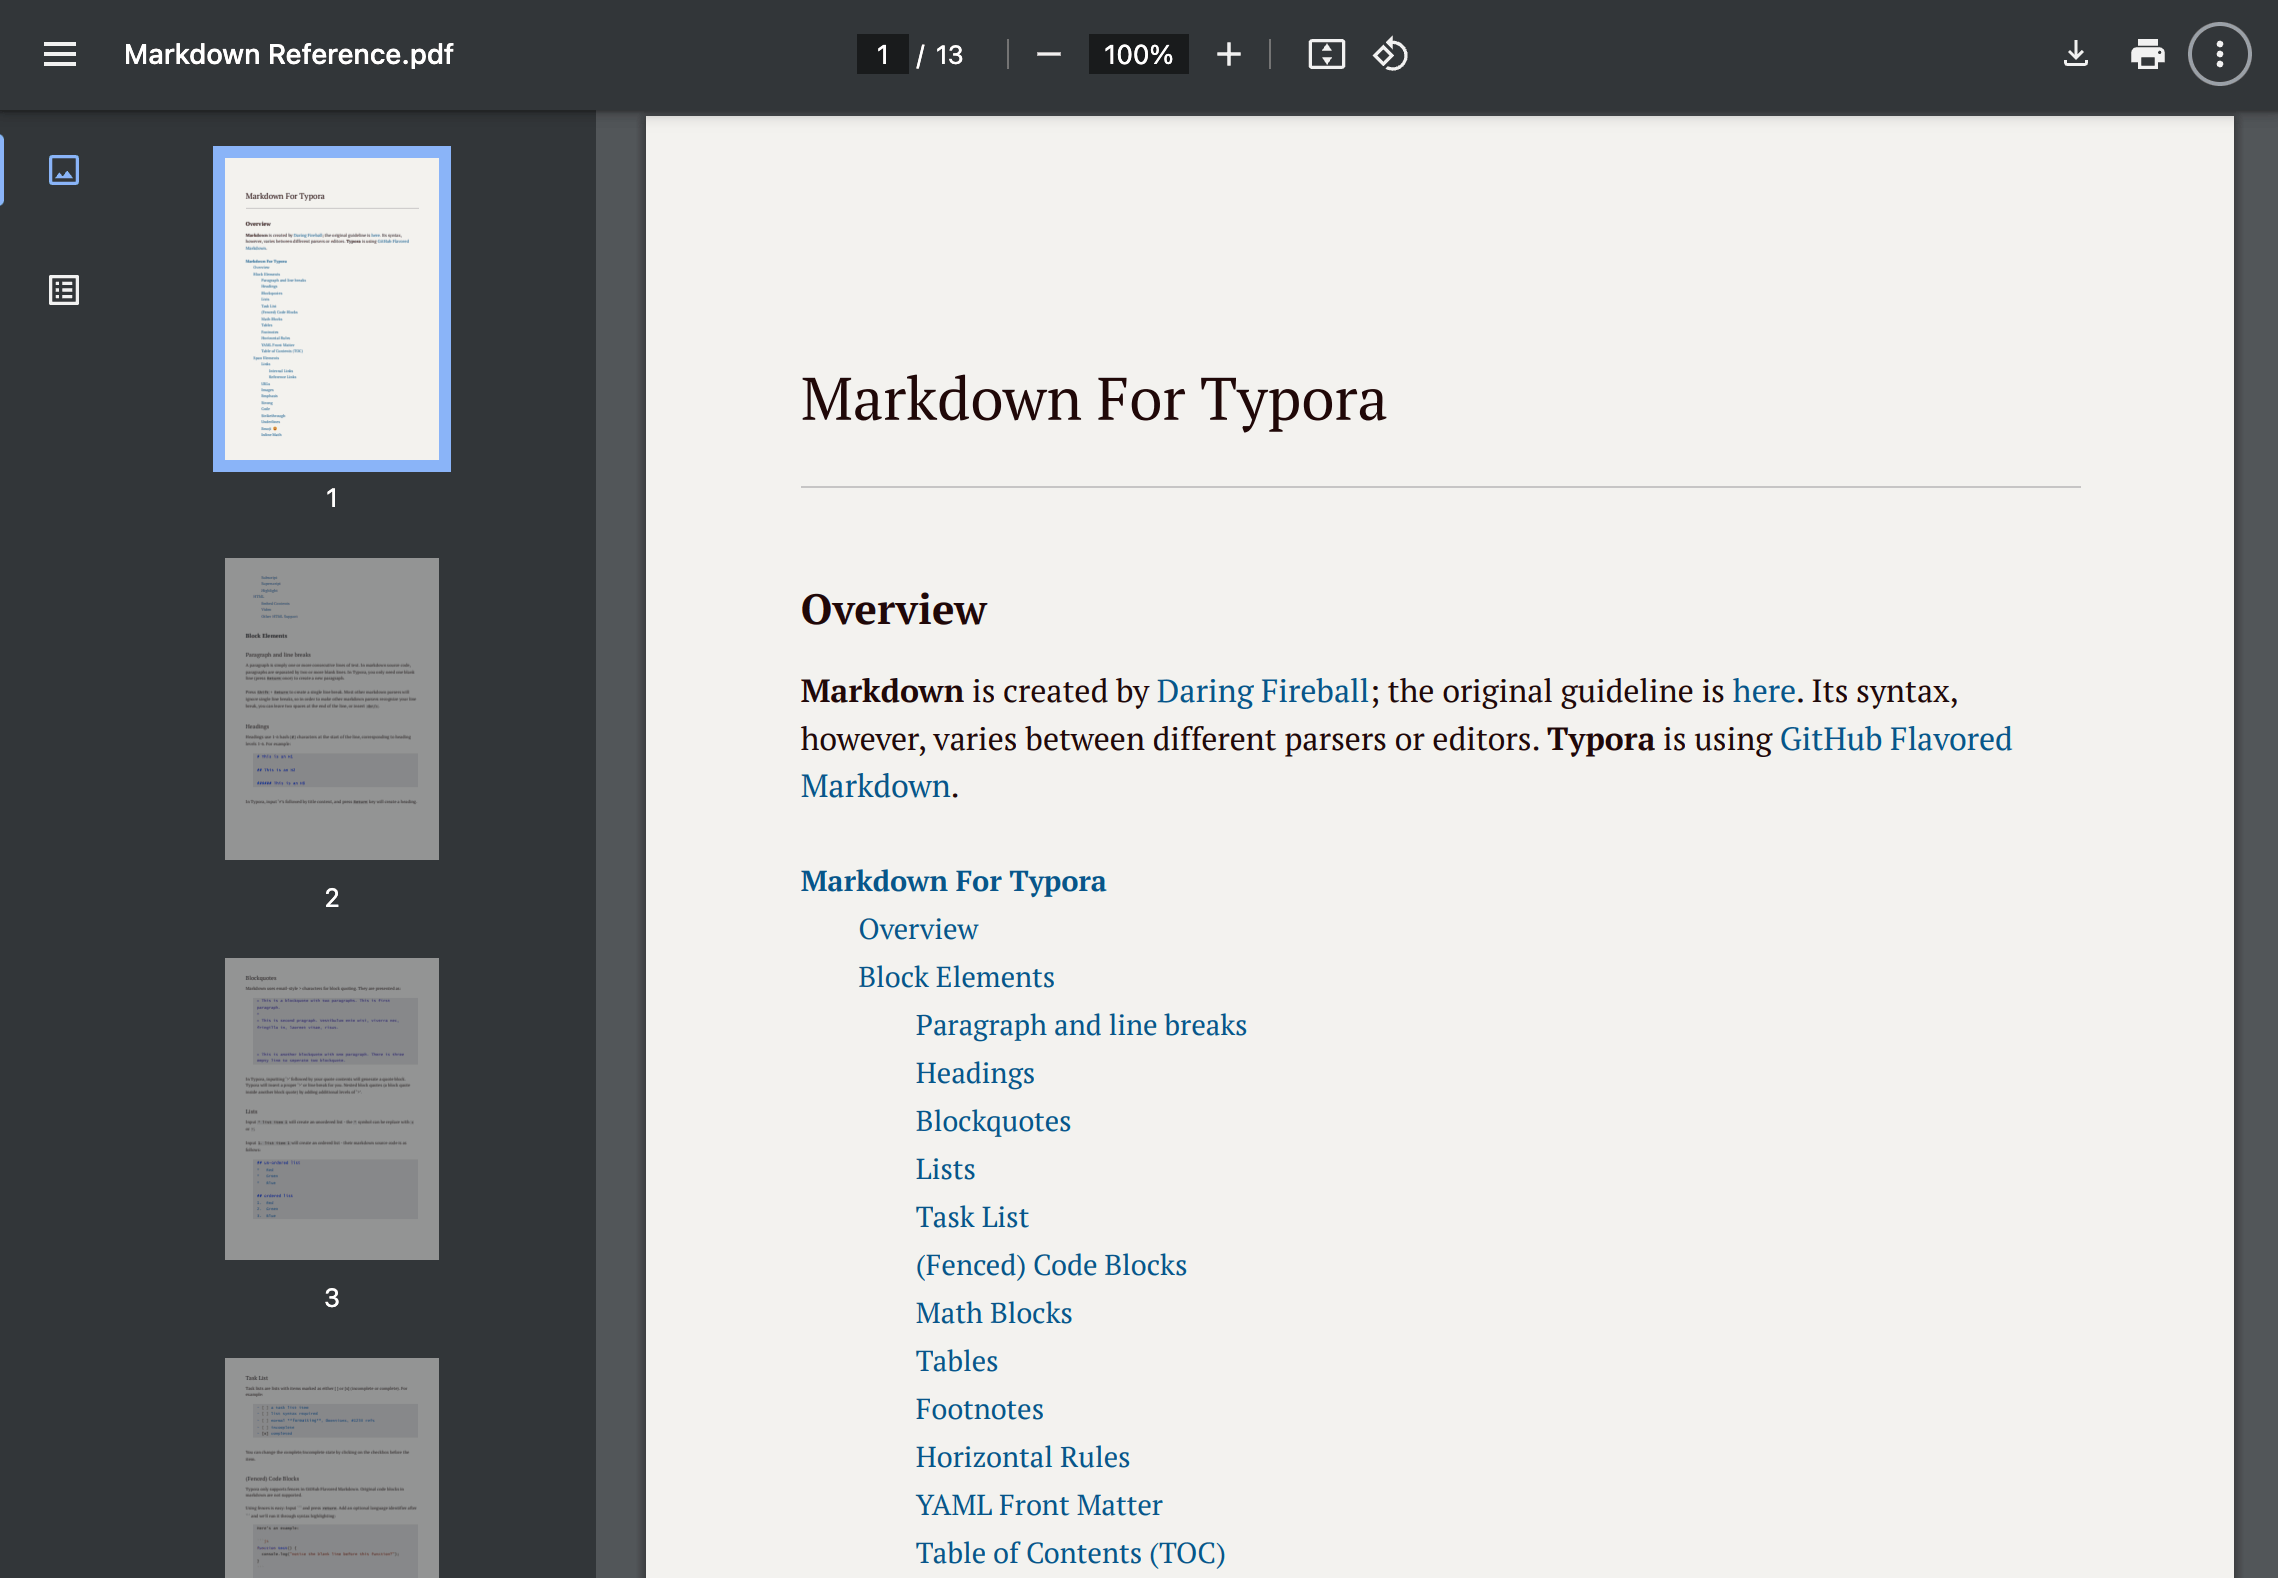Click the fit-to-page icon
This screenshot has height=1578, width=2278.
[x=1326, y=54]
